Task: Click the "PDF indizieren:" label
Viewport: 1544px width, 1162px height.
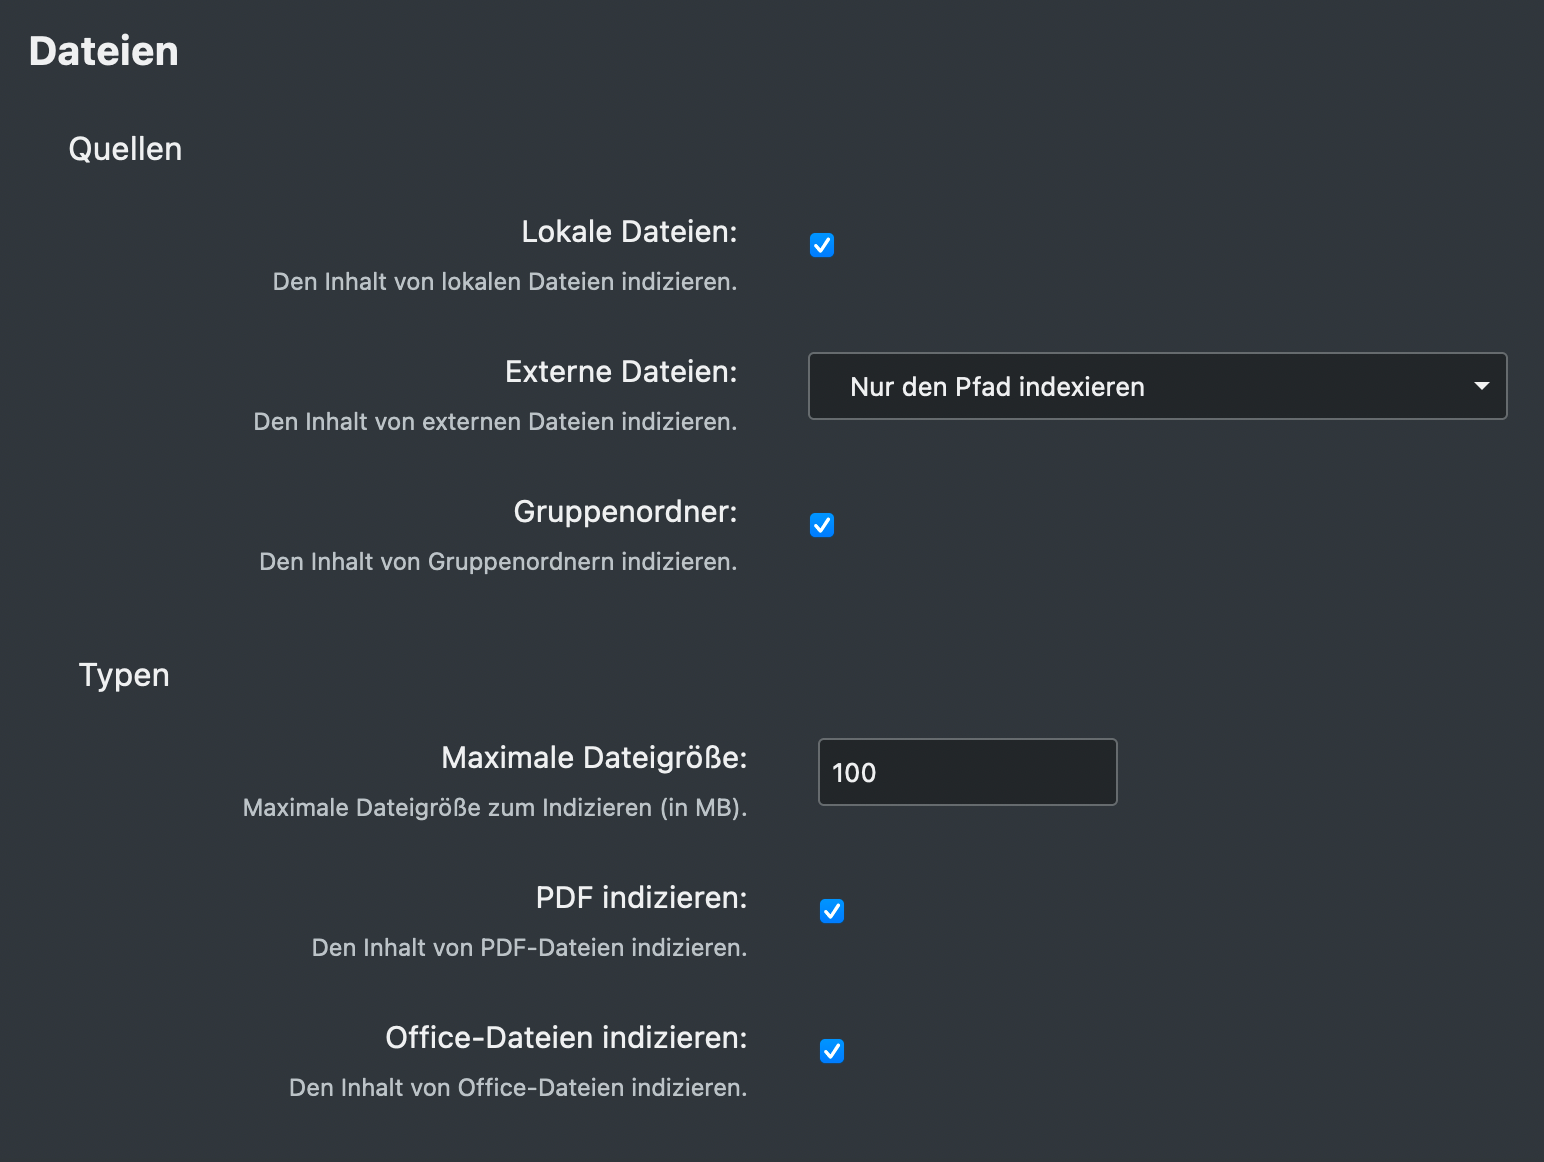Action: pos(641,897)
